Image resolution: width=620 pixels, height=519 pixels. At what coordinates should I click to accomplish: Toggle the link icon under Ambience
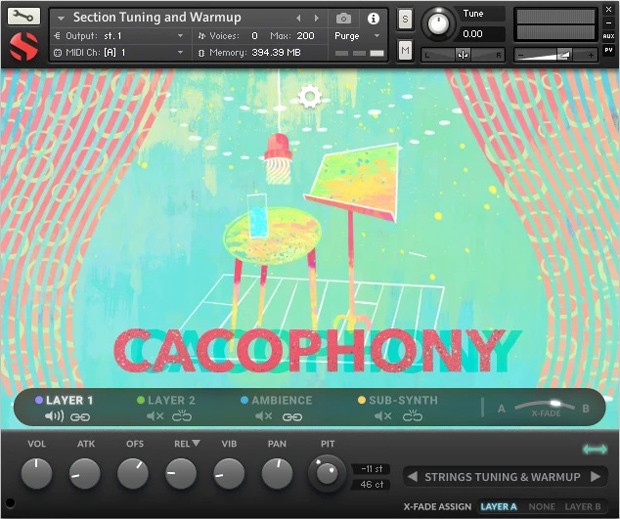pyautogui.click(x=292, y=417)
